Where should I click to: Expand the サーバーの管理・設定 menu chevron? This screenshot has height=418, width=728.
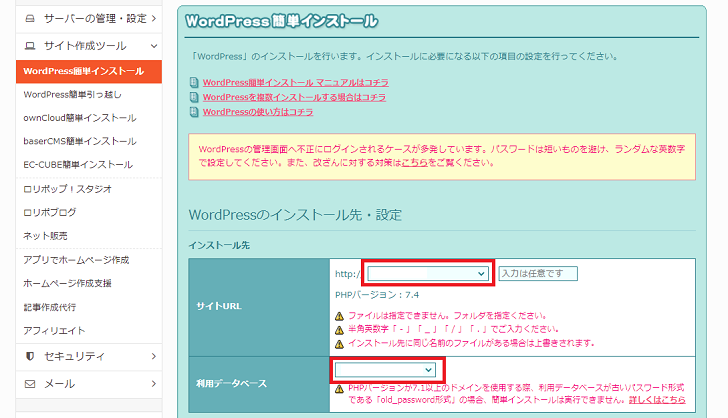point(154,19)
